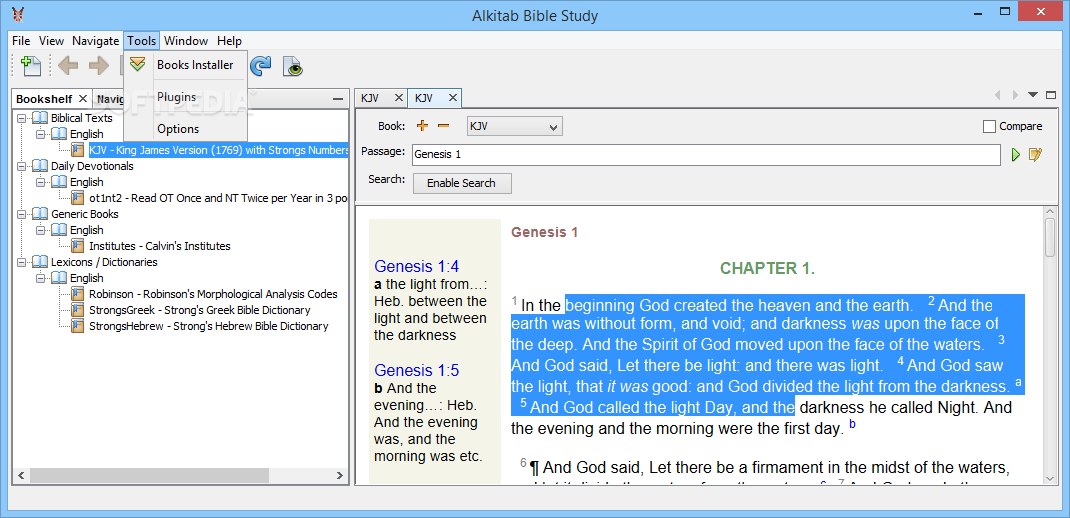The image size is (1070, 518).
Task: Close the Bookshelf tab
Action: pos(83,99)
